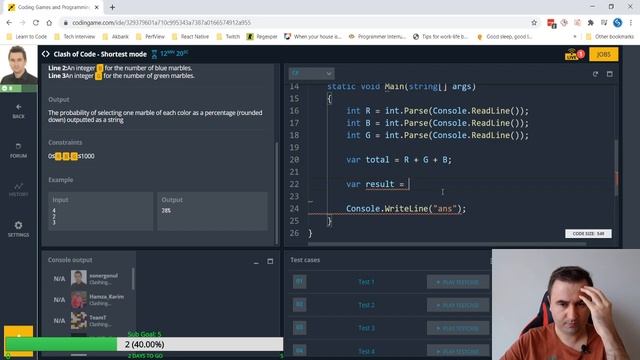
Task: Click the browser forward arrow
Action: coord(22,23)
